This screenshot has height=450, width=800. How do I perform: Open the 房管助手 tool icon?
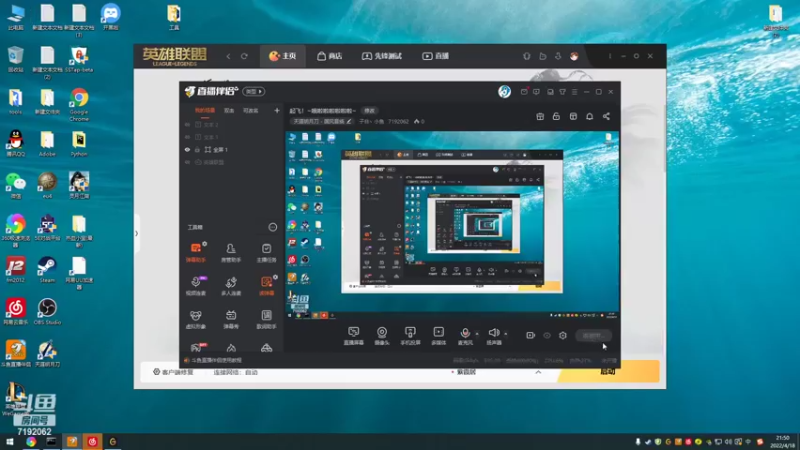231,252
